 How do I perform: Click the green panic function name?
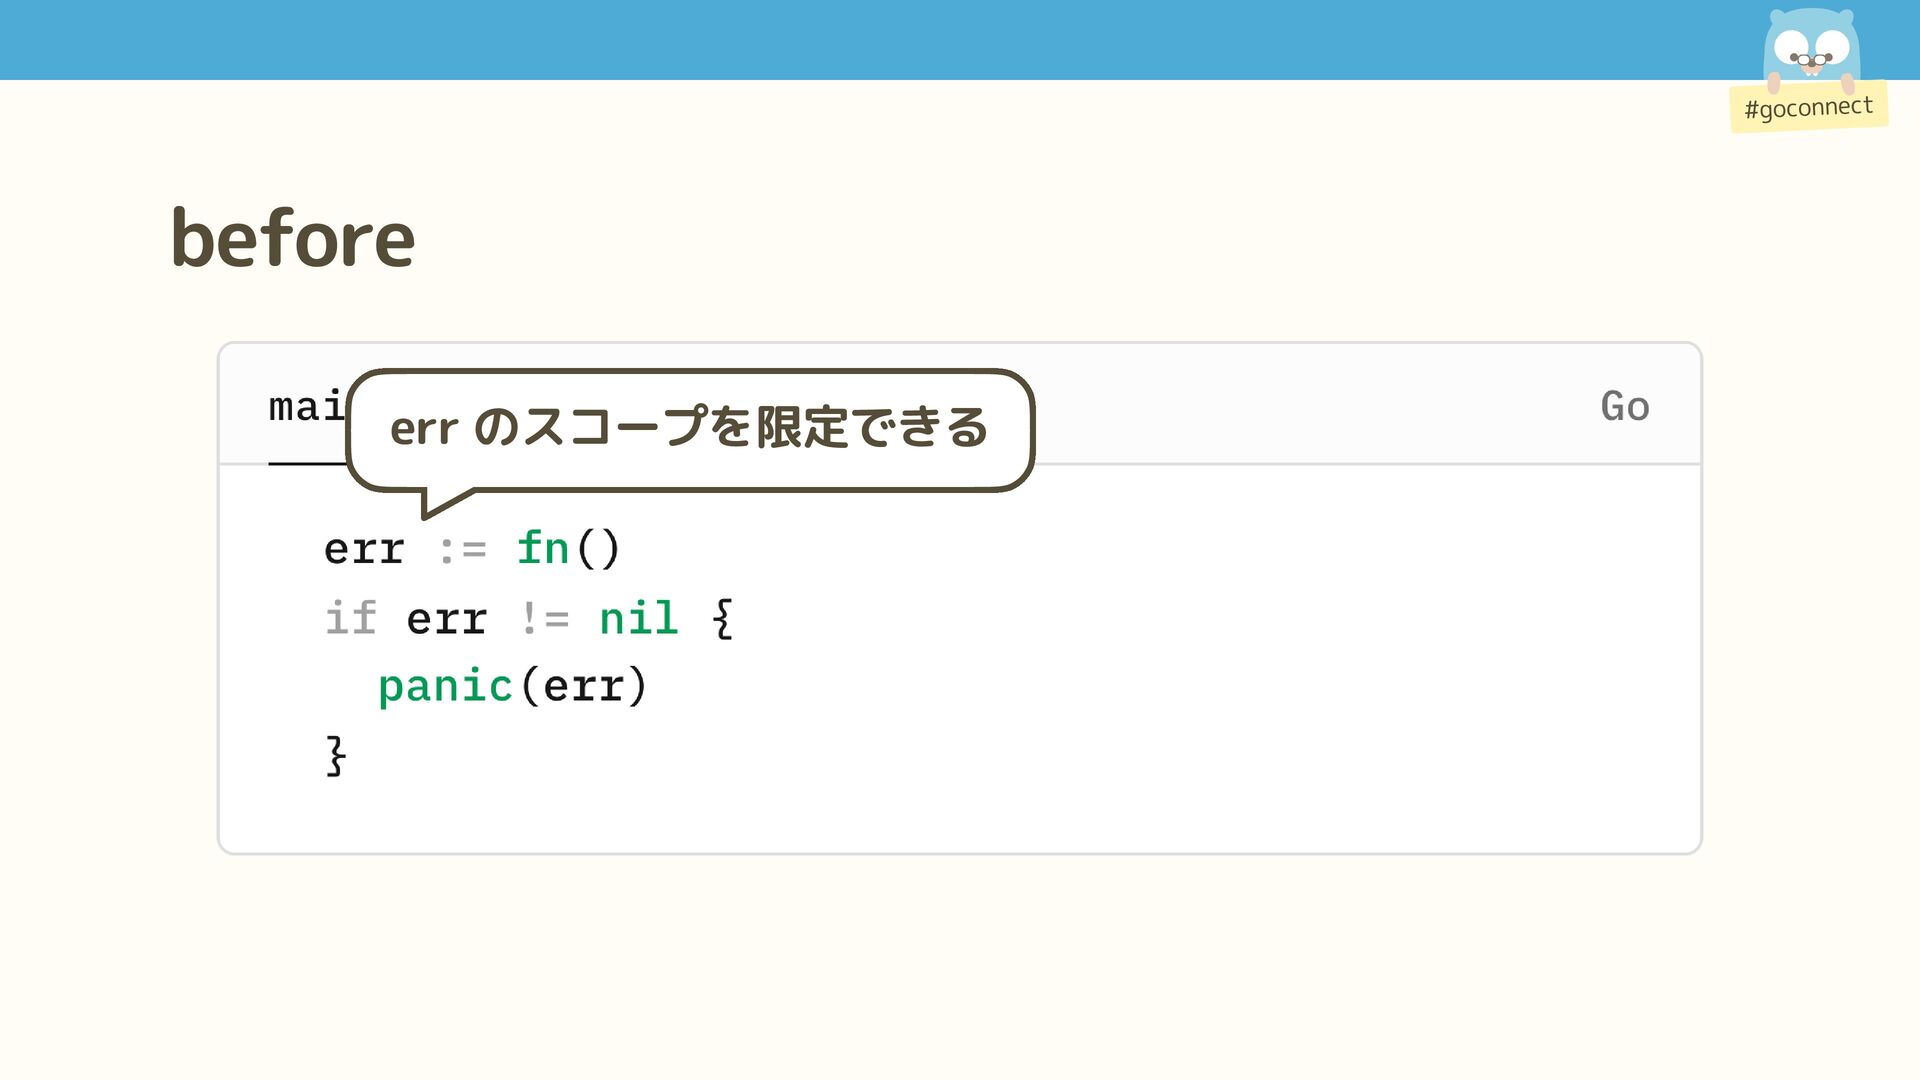(x=445, y=687)
